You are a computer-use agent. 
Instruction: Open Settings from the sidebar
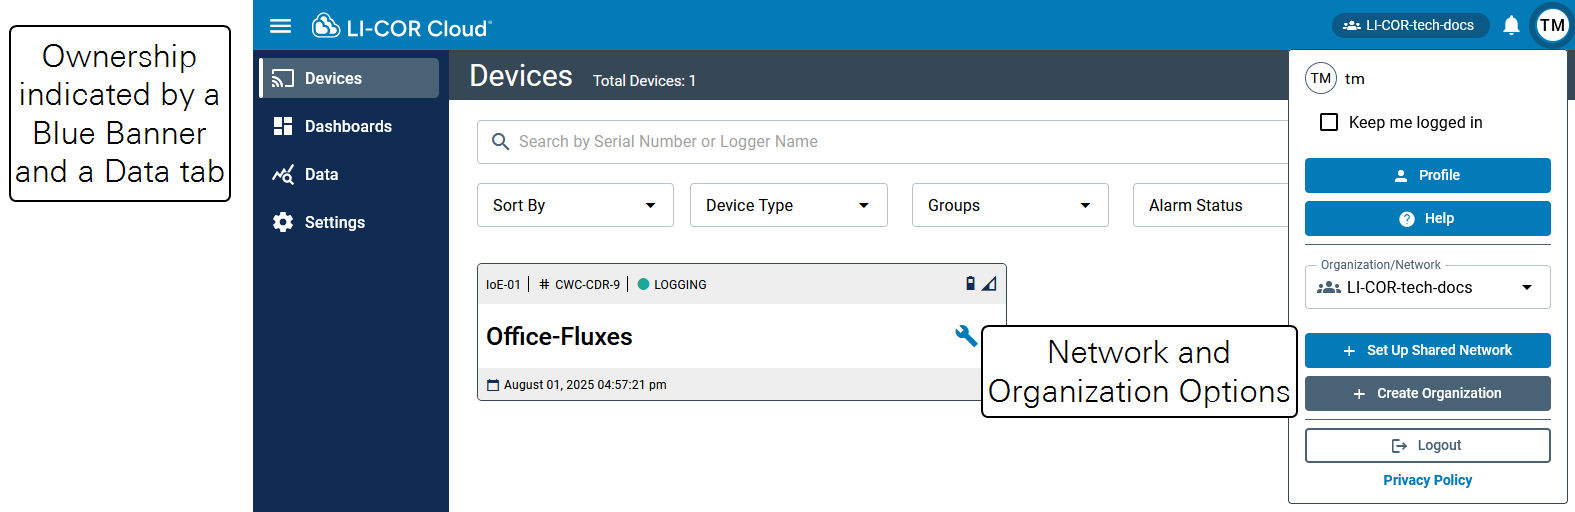tap(334, 222)
